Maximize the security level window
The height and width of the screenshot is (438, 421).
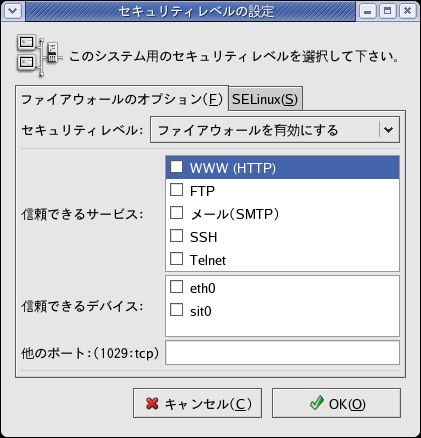pos(387,11)
